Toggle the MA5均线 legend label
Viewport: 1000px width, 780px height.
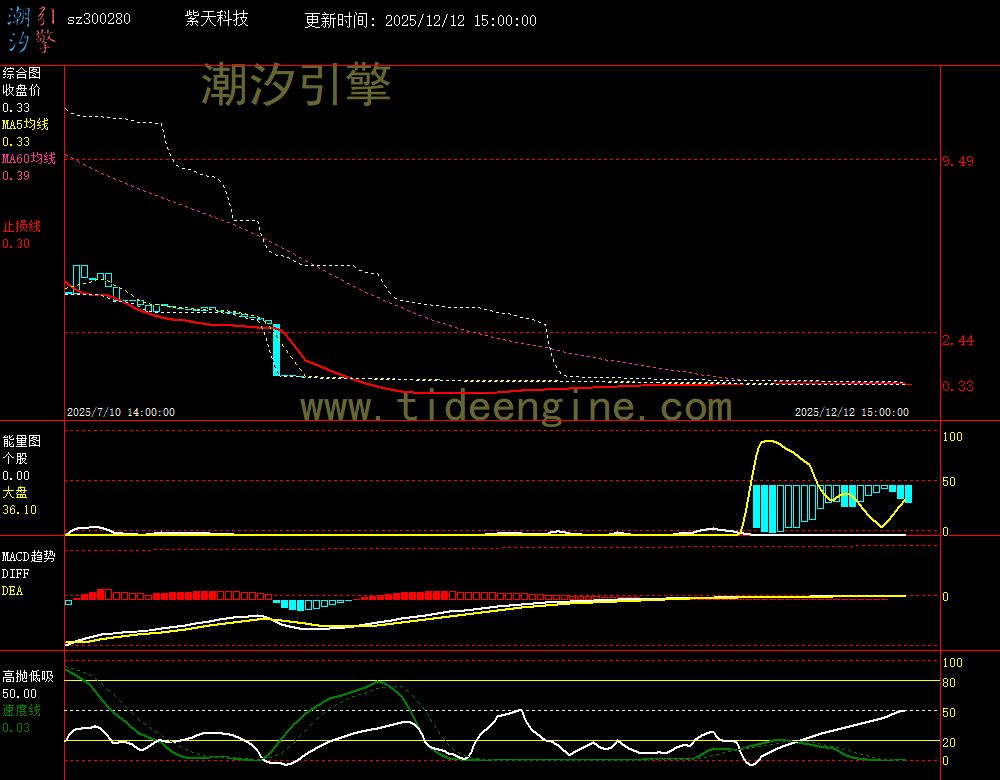tap(25, 124)
